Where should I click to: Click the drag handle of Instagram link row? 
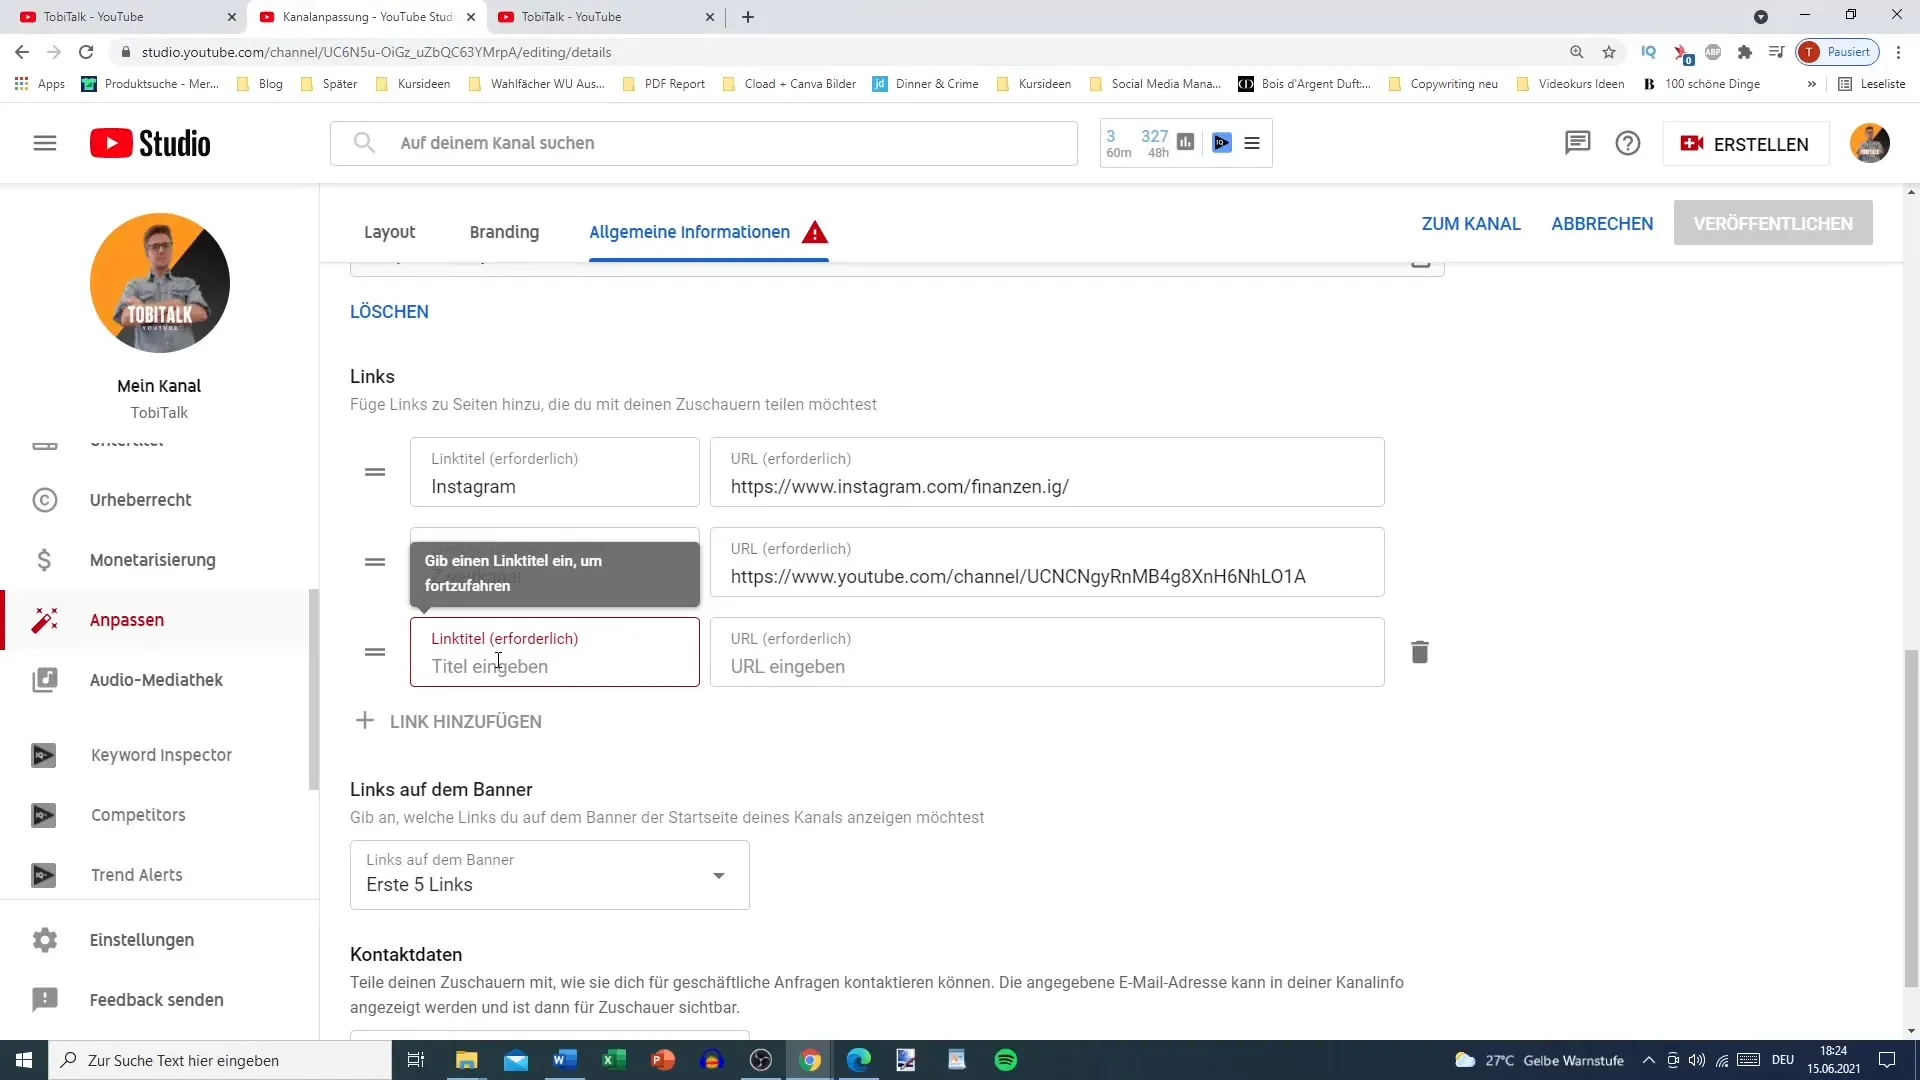click(x=375, y=472)
